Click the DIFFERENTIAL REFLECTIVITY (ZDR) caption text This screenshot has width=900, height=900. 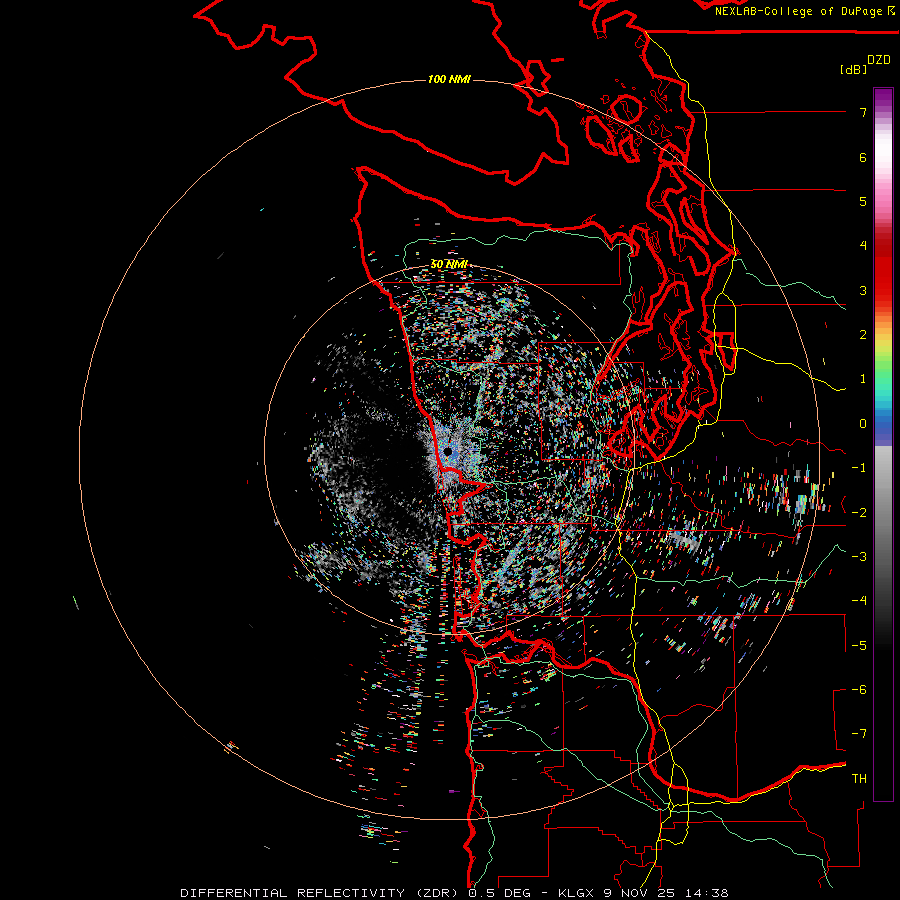tap(321, 893)
